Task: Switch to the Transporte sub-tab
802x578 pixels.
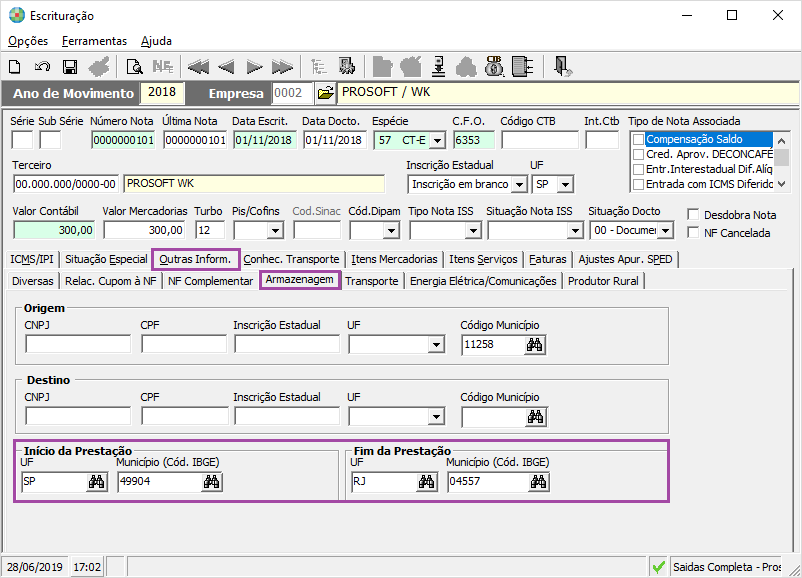Action: click(x=372, y=281)
